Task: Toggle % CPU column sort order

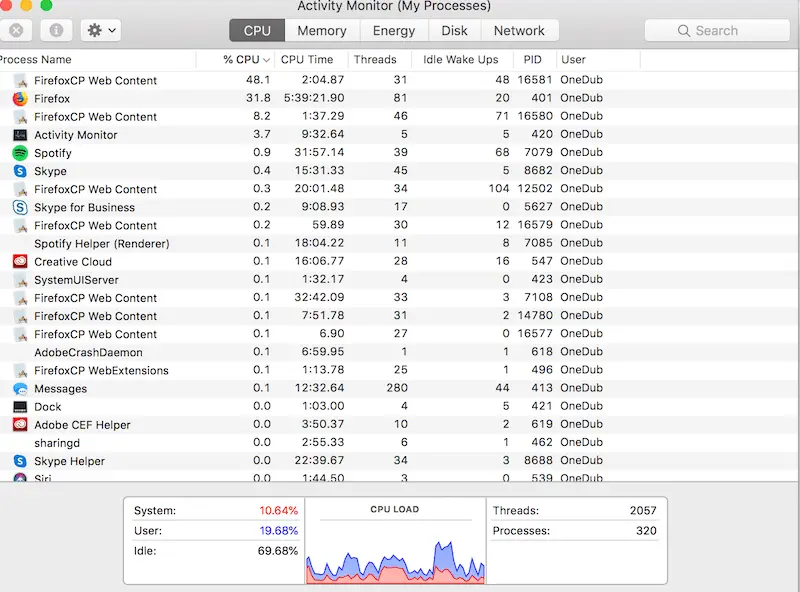Action: [x=235, y=60]
